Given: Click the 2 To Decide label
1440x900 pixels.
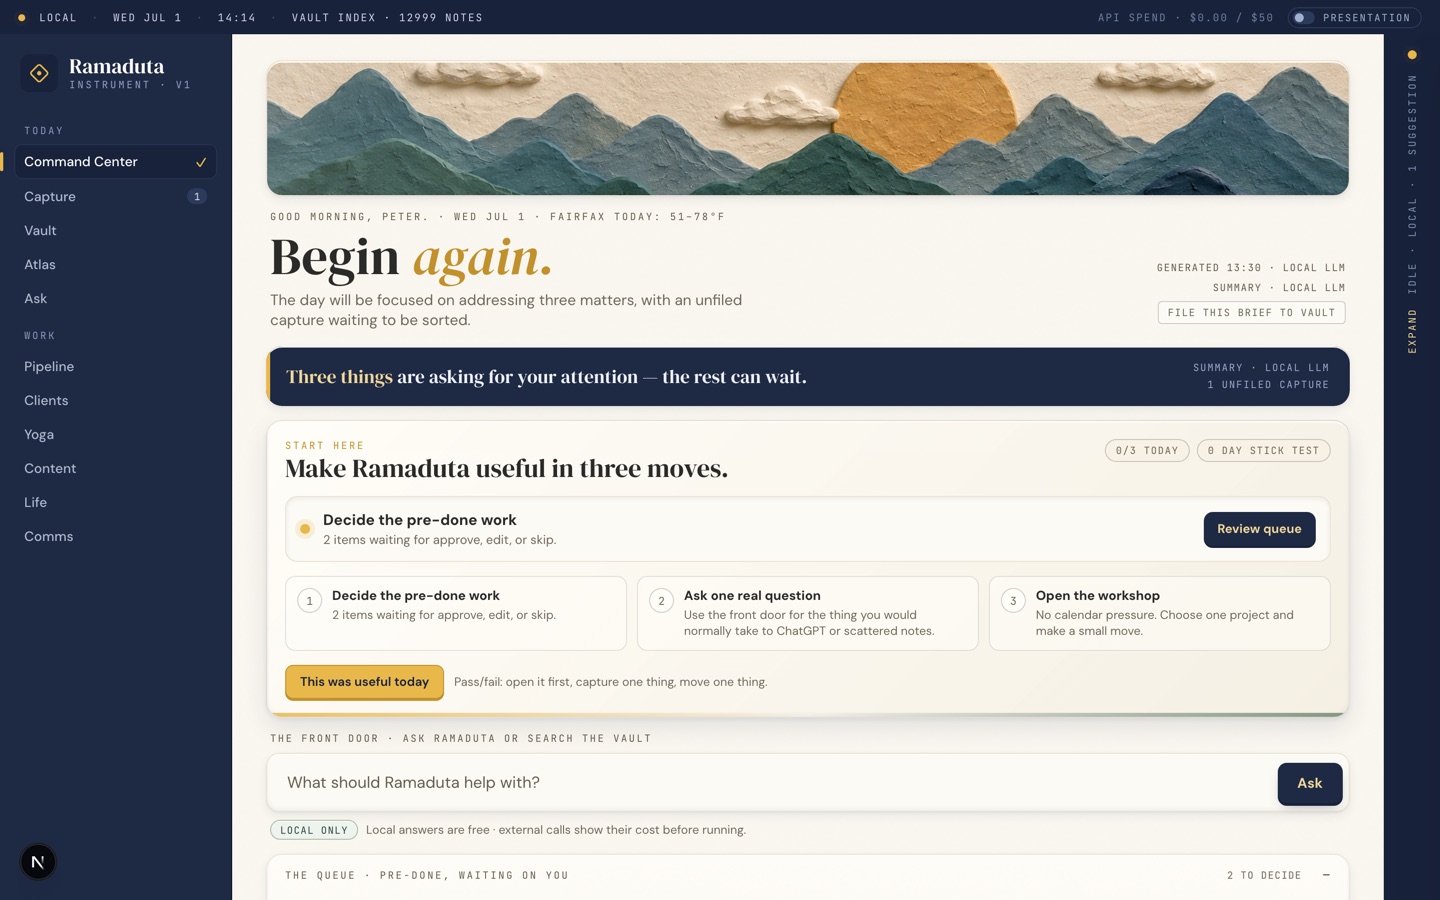Looking at the screenshot, I should (x=1264, y=875).
